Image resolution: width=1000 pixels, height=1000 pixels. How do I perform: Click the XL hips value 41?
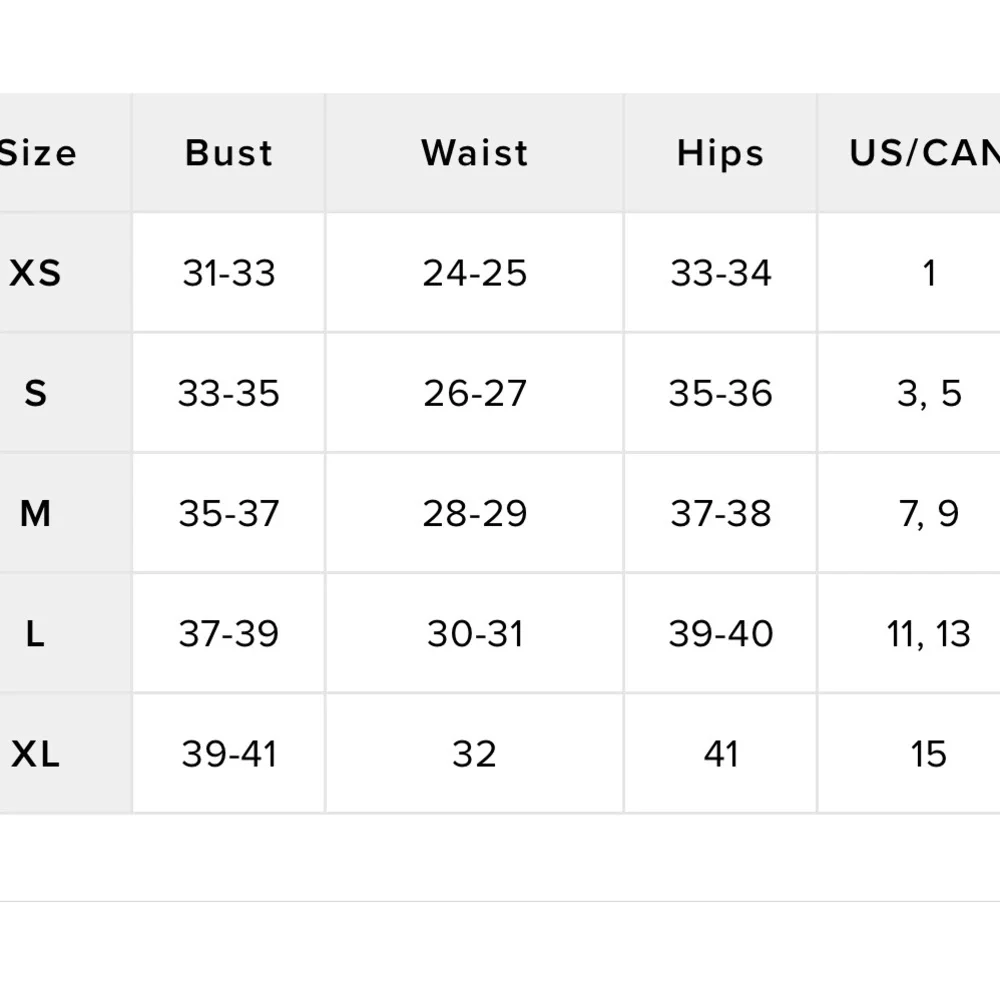(720, 753)
